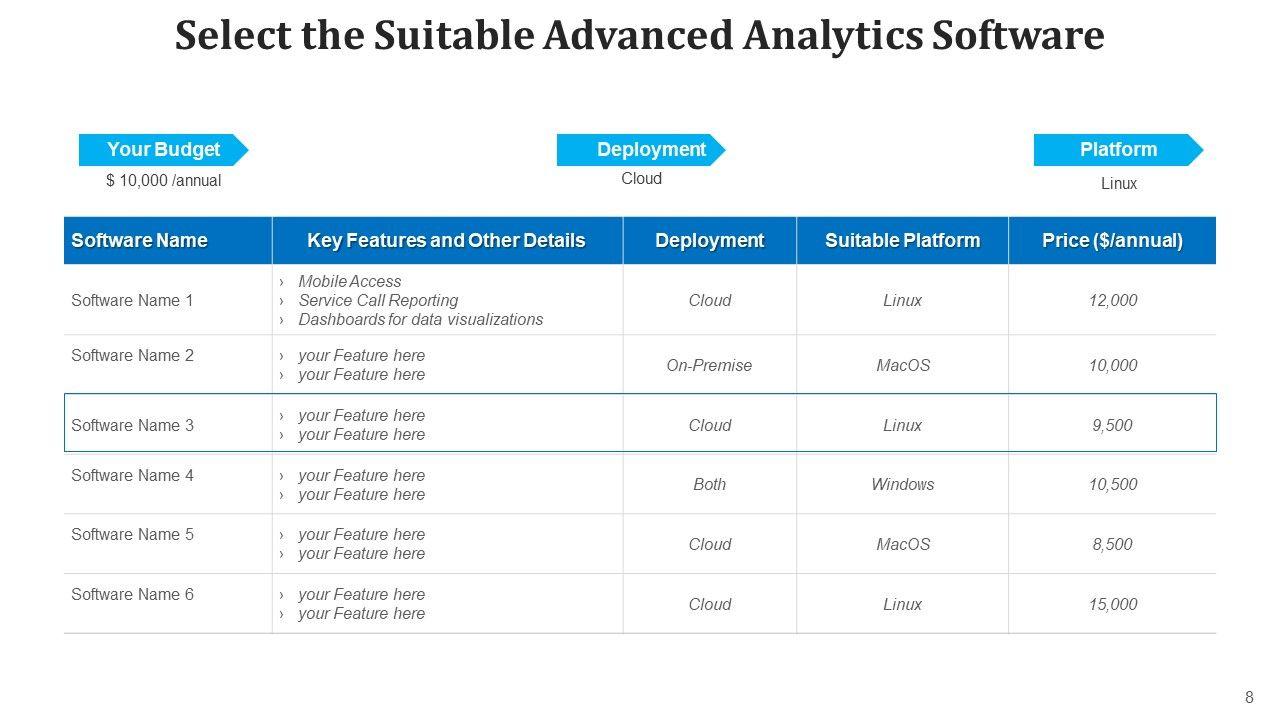Select the Price ($/annual) column header

(x=1112, y=241)
